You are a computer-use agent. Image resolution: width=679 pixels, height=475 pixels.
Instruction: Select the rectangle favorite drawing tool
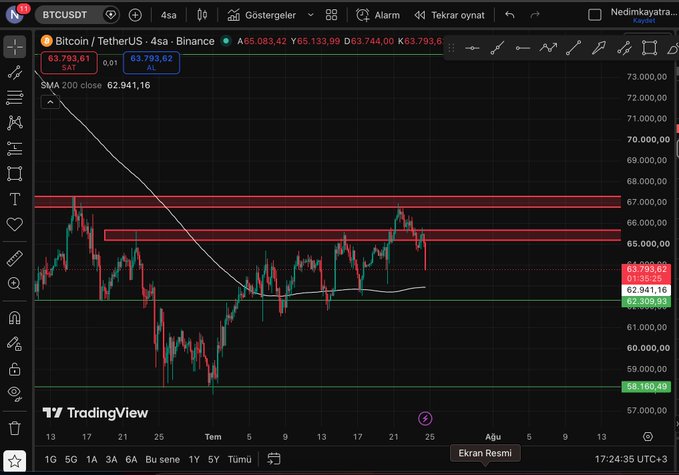point(650,48)
